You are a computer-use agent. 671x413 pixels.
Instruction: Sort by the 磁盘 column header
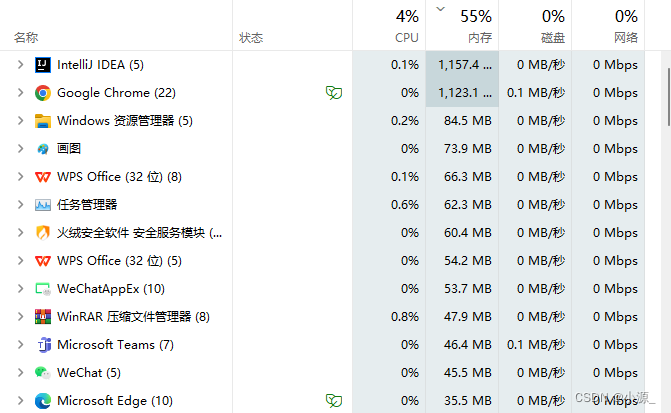coord(535,25)
